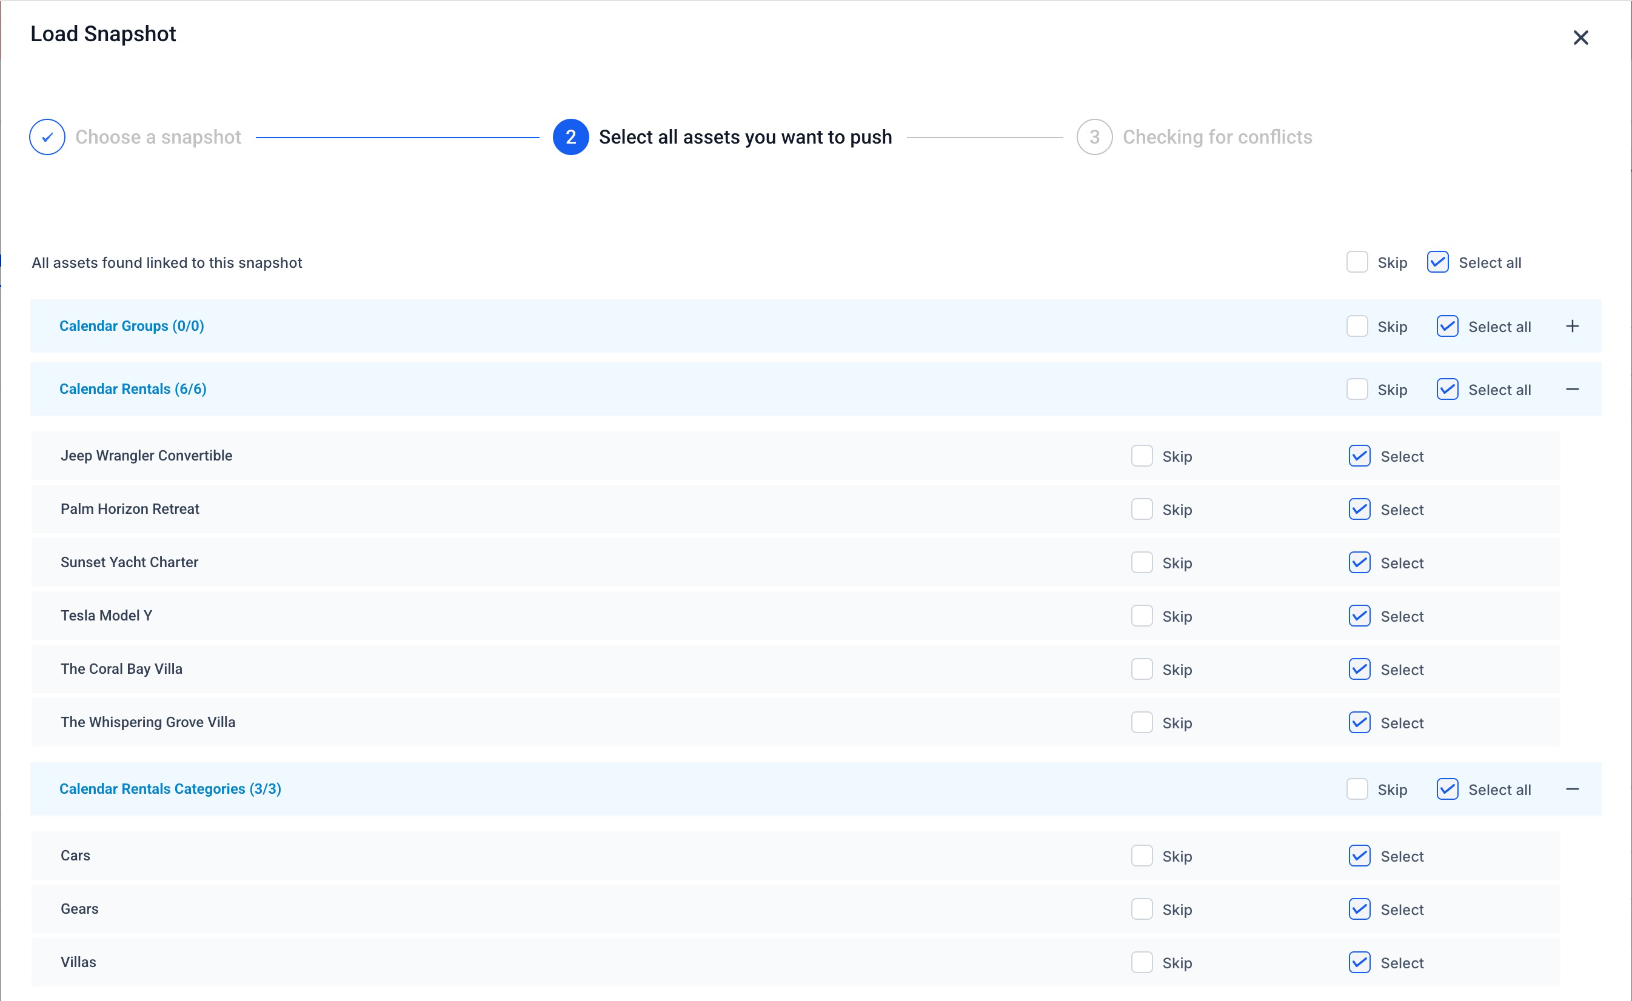
Task: Click the Tesla Model Y row name
Action: pyautogui.click(x=106, y=616)
